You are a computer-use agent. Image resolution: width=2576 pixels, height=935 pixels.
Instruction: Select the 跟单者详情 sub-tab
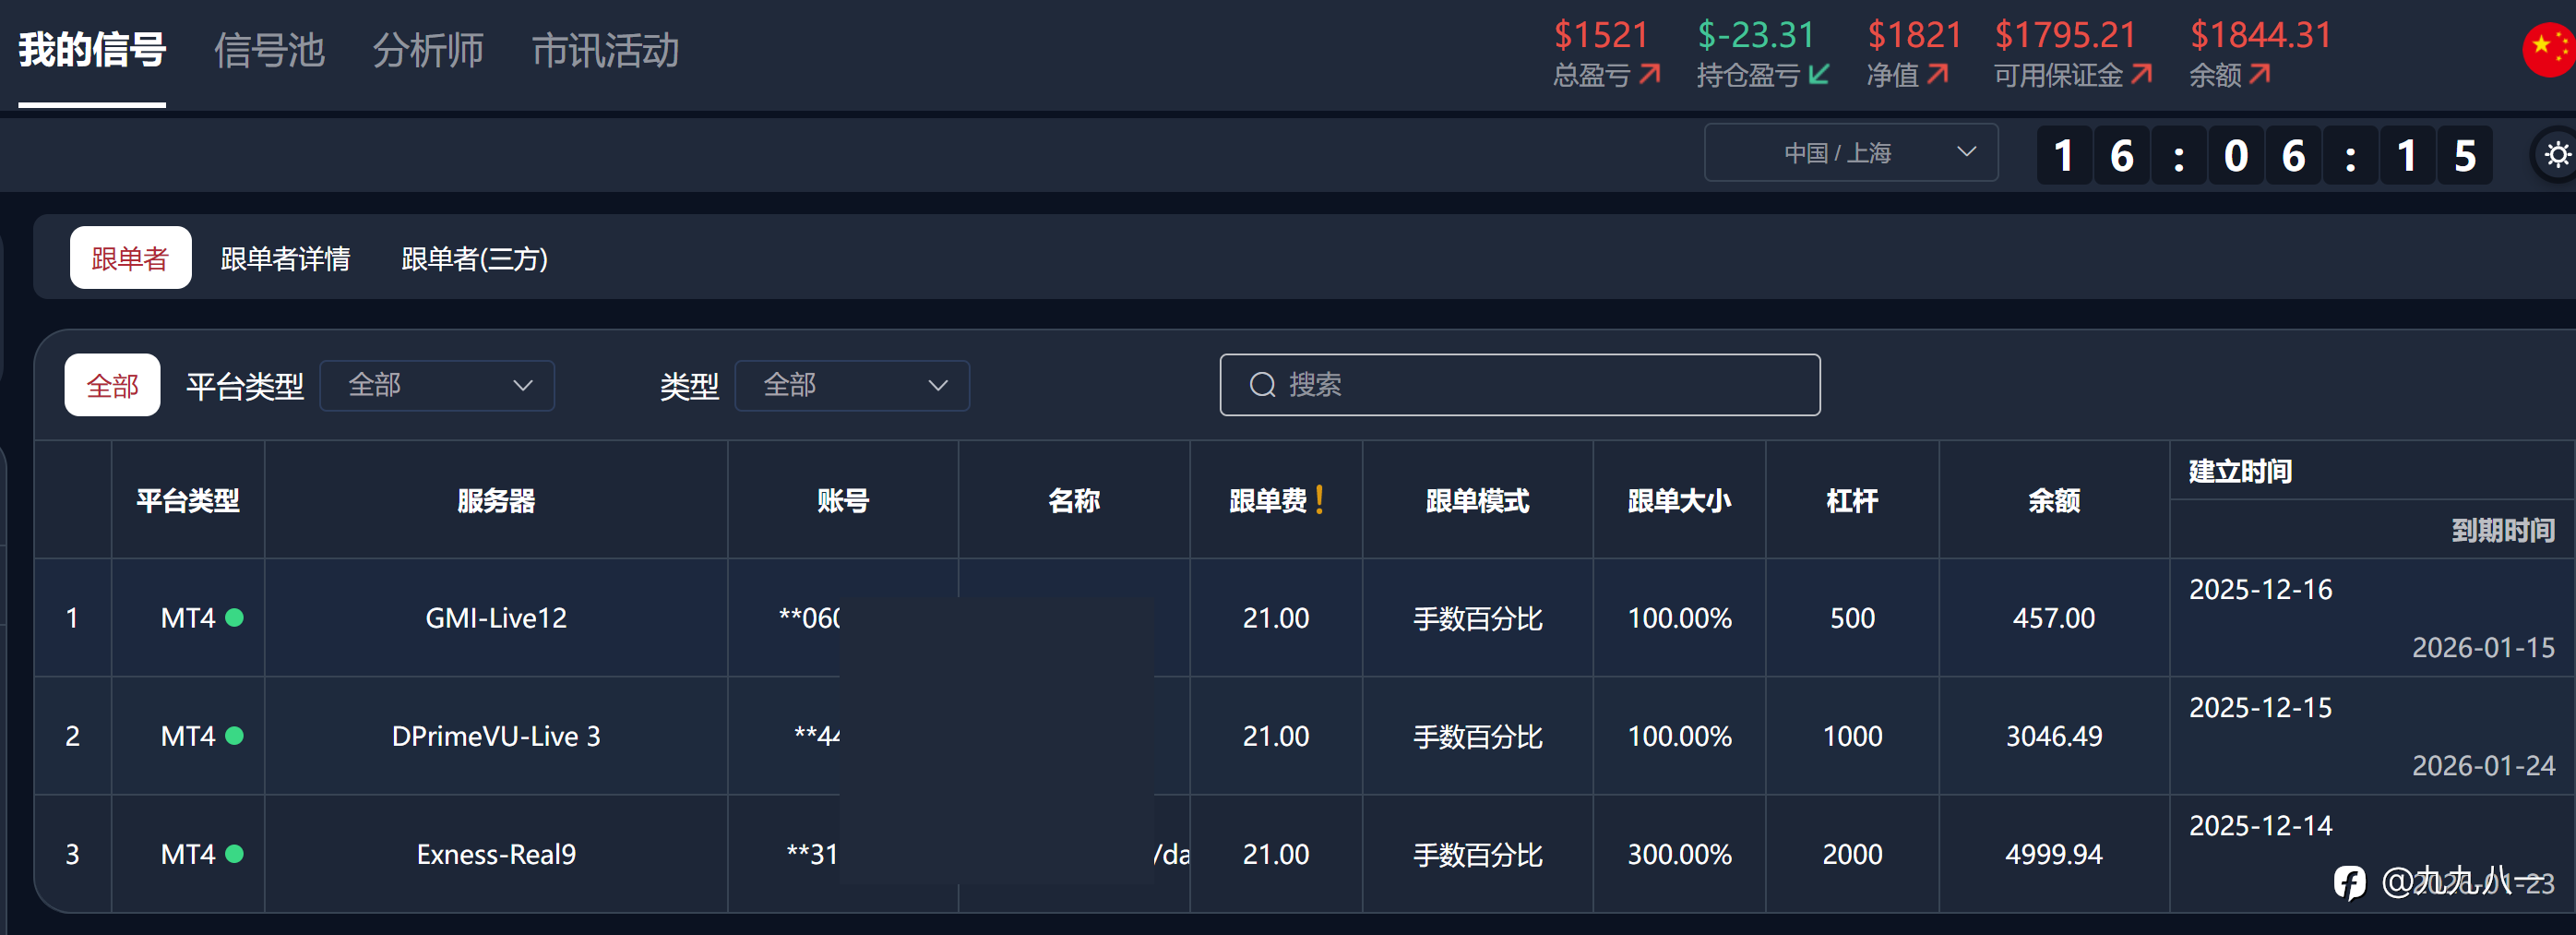tap(285, 259)
